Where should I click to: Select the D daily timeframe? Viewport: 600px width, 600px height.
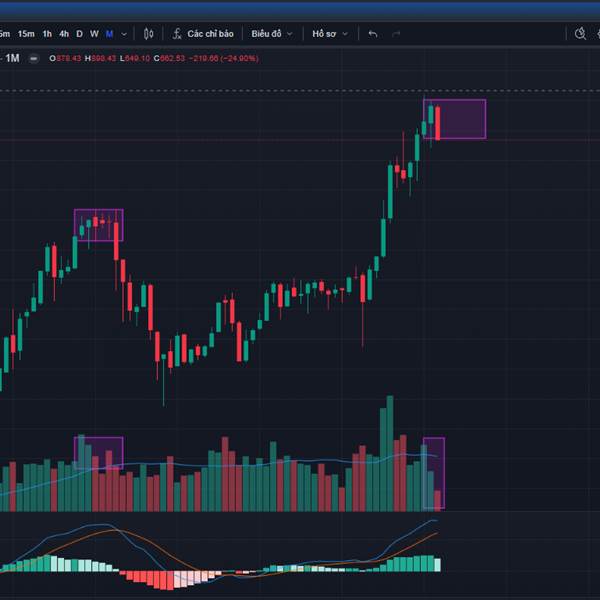tap(79, 34)
